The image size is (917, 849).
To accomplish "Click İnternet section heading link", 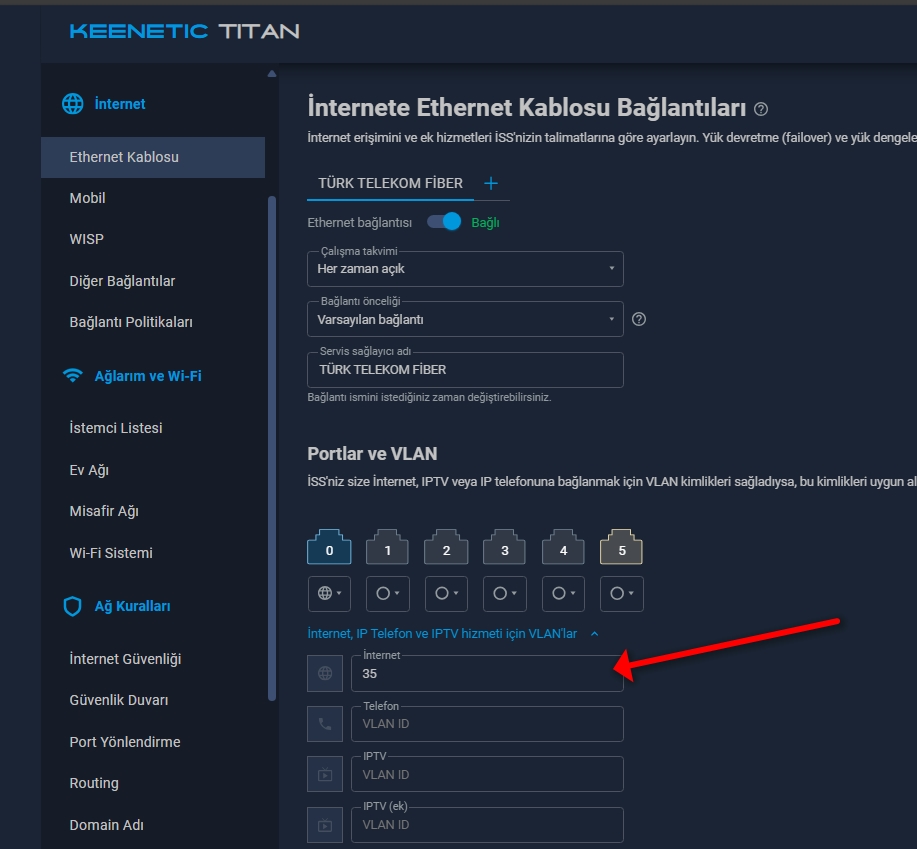I will (x=120, y=104).
